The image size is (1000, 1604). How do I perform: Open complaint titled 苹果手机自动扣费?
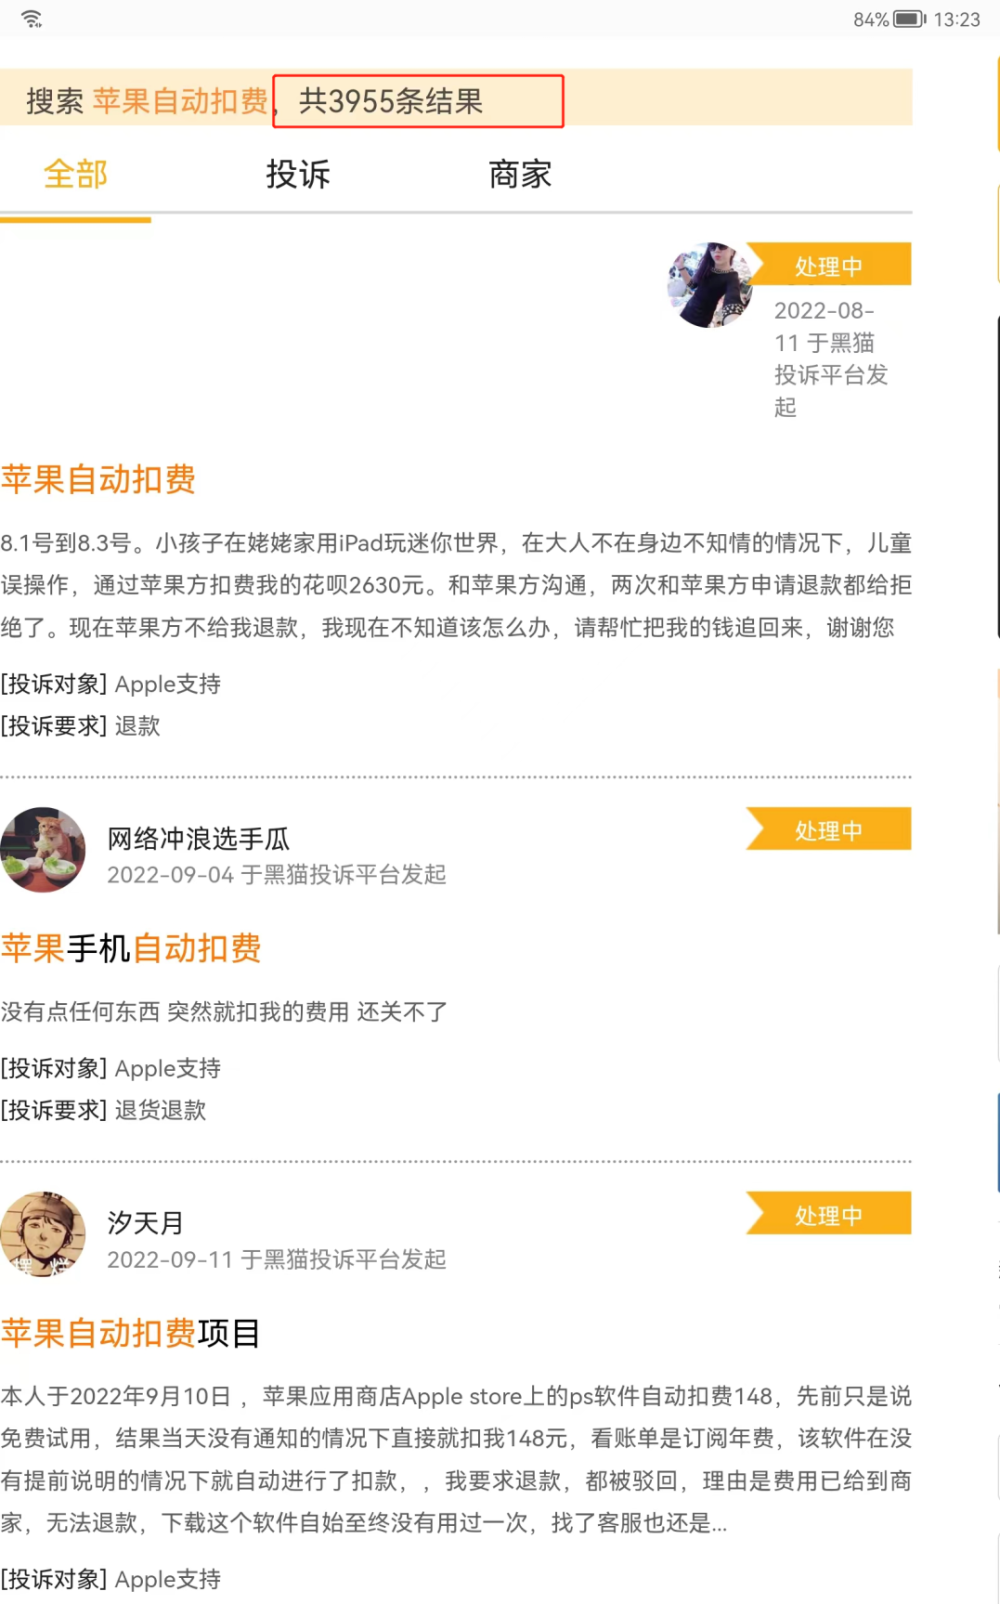pos(131,948)
